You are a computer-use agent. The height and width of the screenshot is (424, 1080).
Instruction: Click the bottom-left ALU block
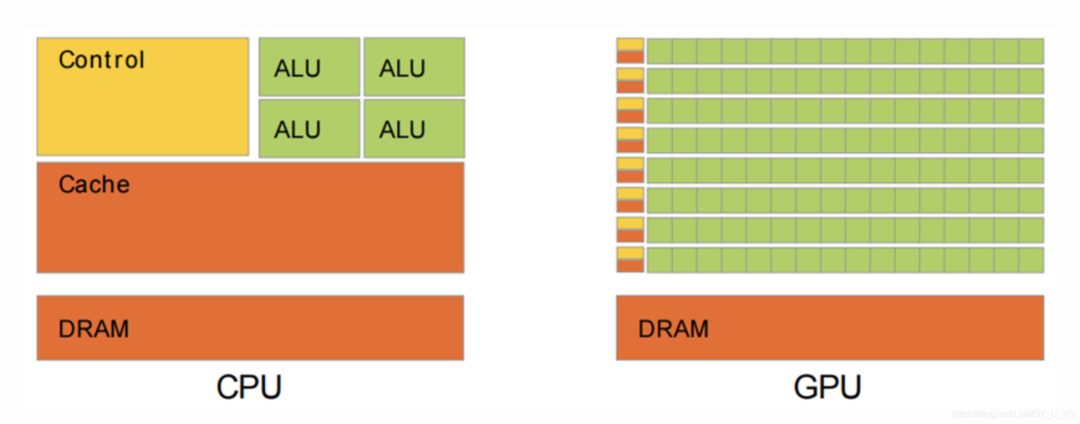(x=309, y=127)
